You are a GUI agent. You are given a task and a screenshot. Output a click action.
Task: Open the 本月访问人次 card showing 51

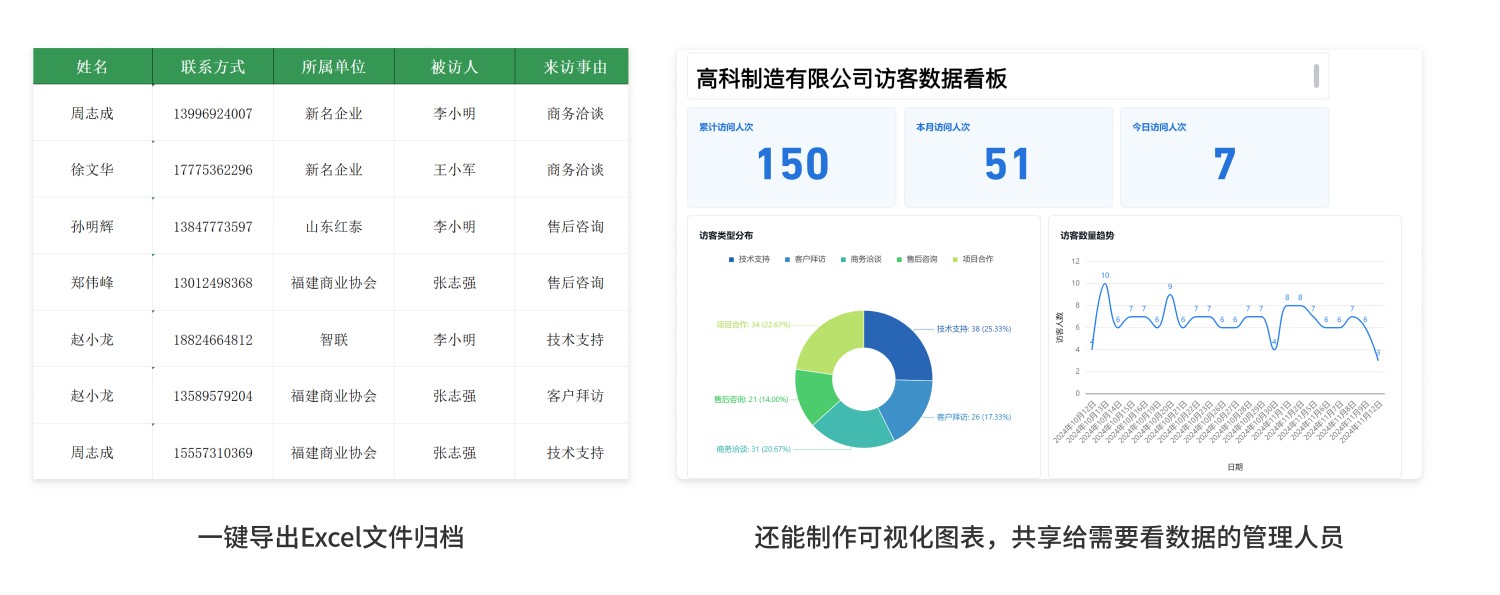[x=1007, y=157]
